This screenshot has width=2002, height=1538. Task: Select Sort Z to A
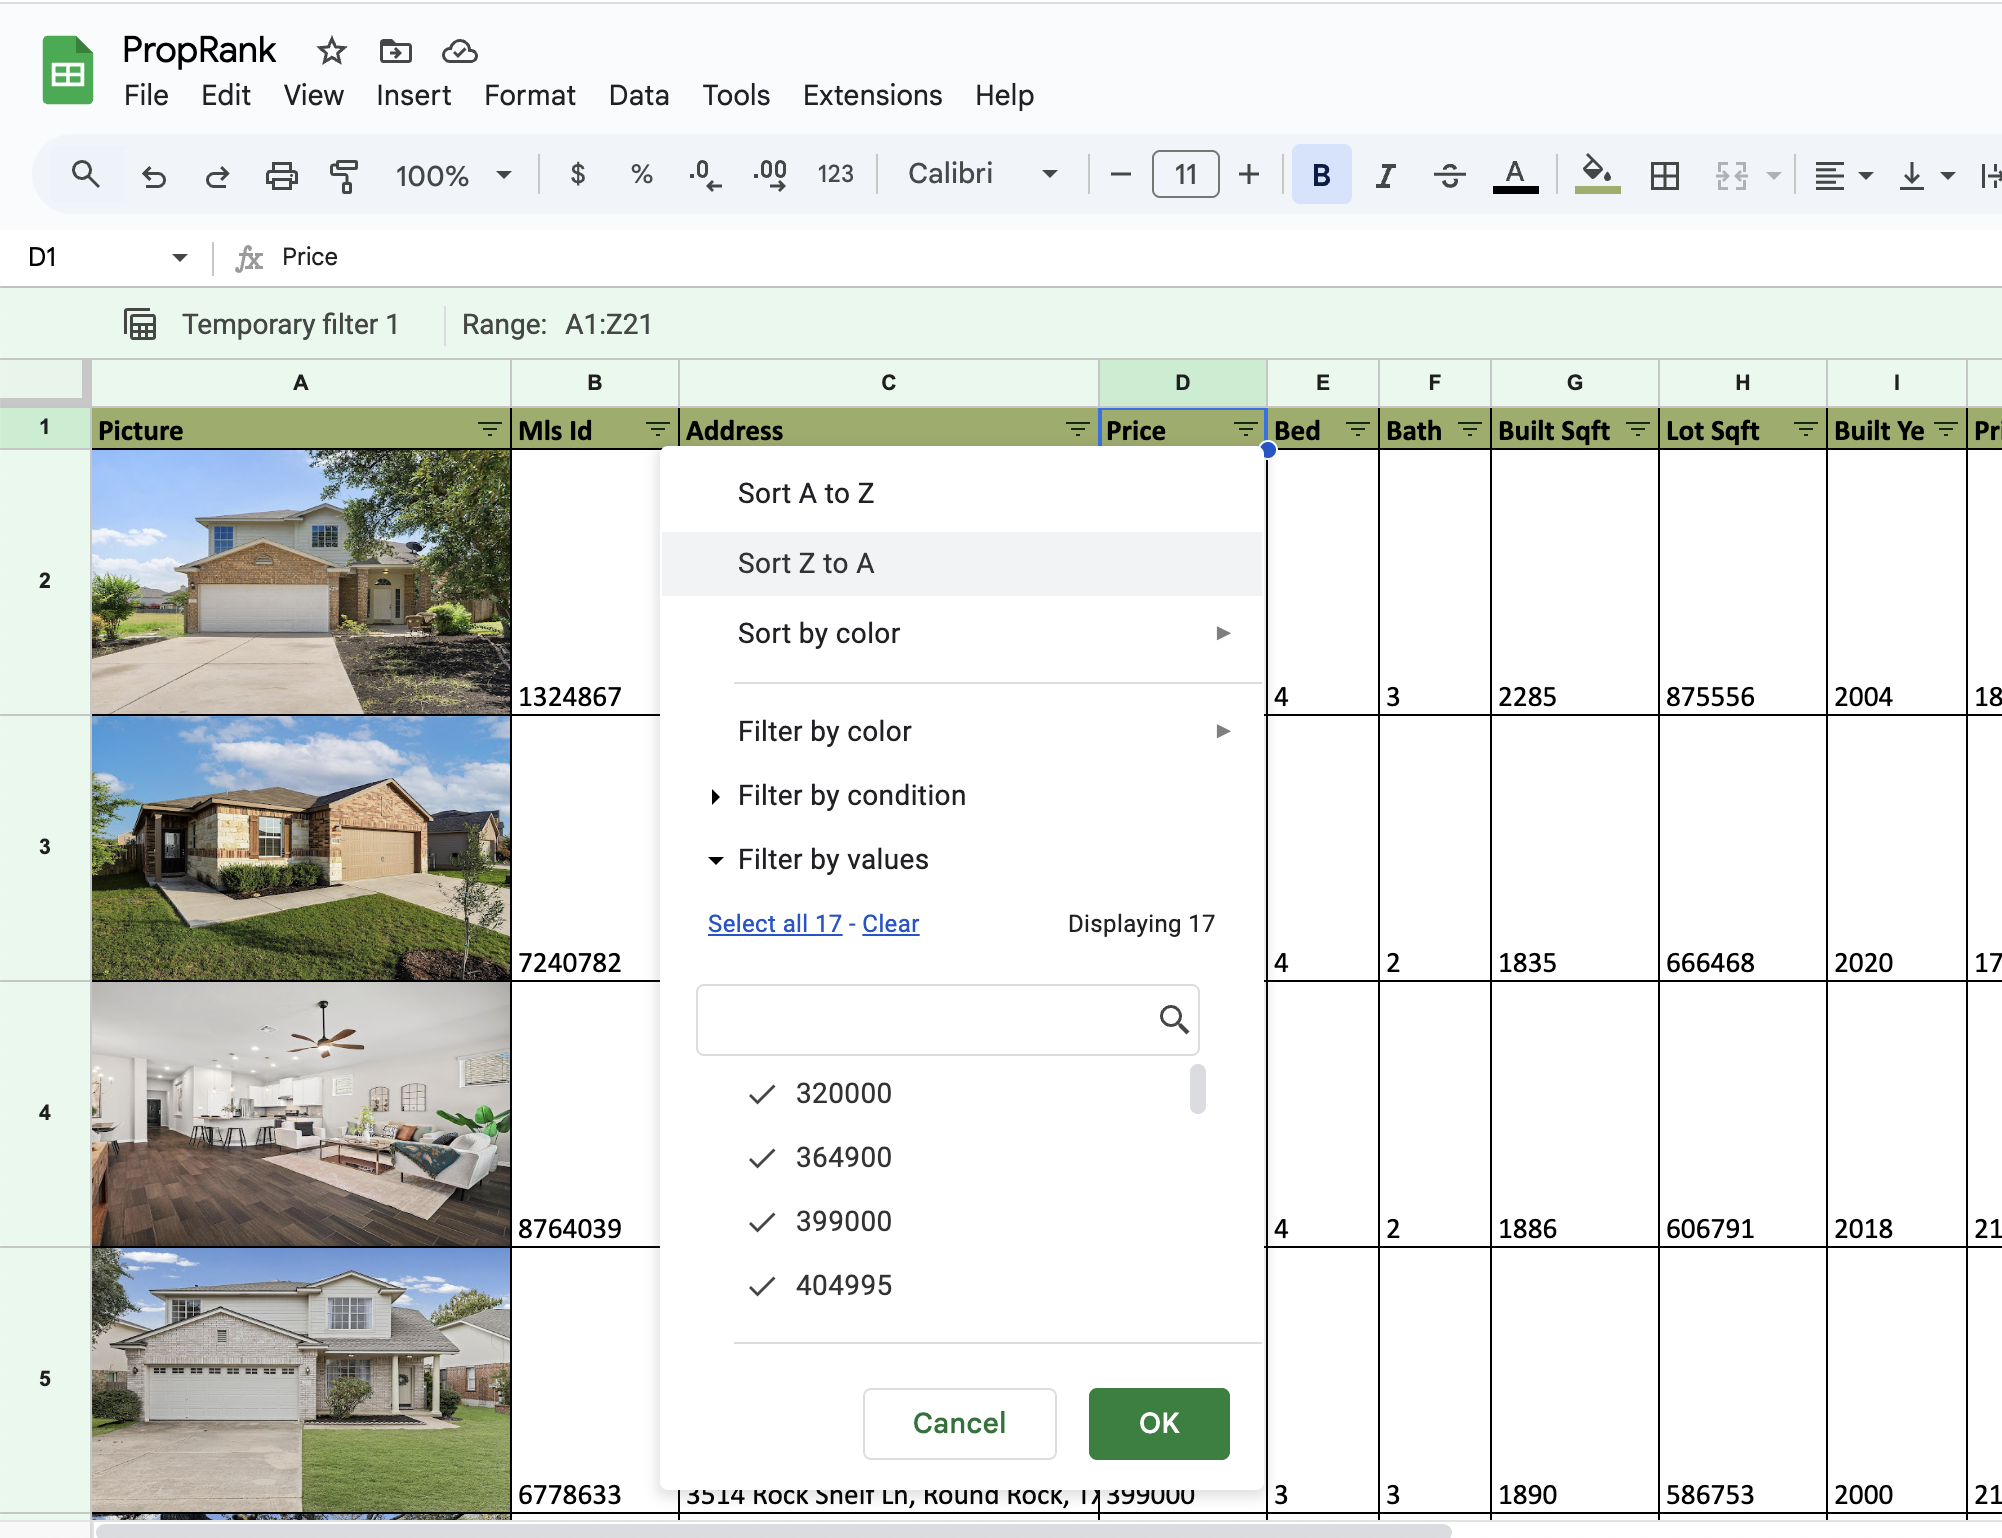coord(806,563)
